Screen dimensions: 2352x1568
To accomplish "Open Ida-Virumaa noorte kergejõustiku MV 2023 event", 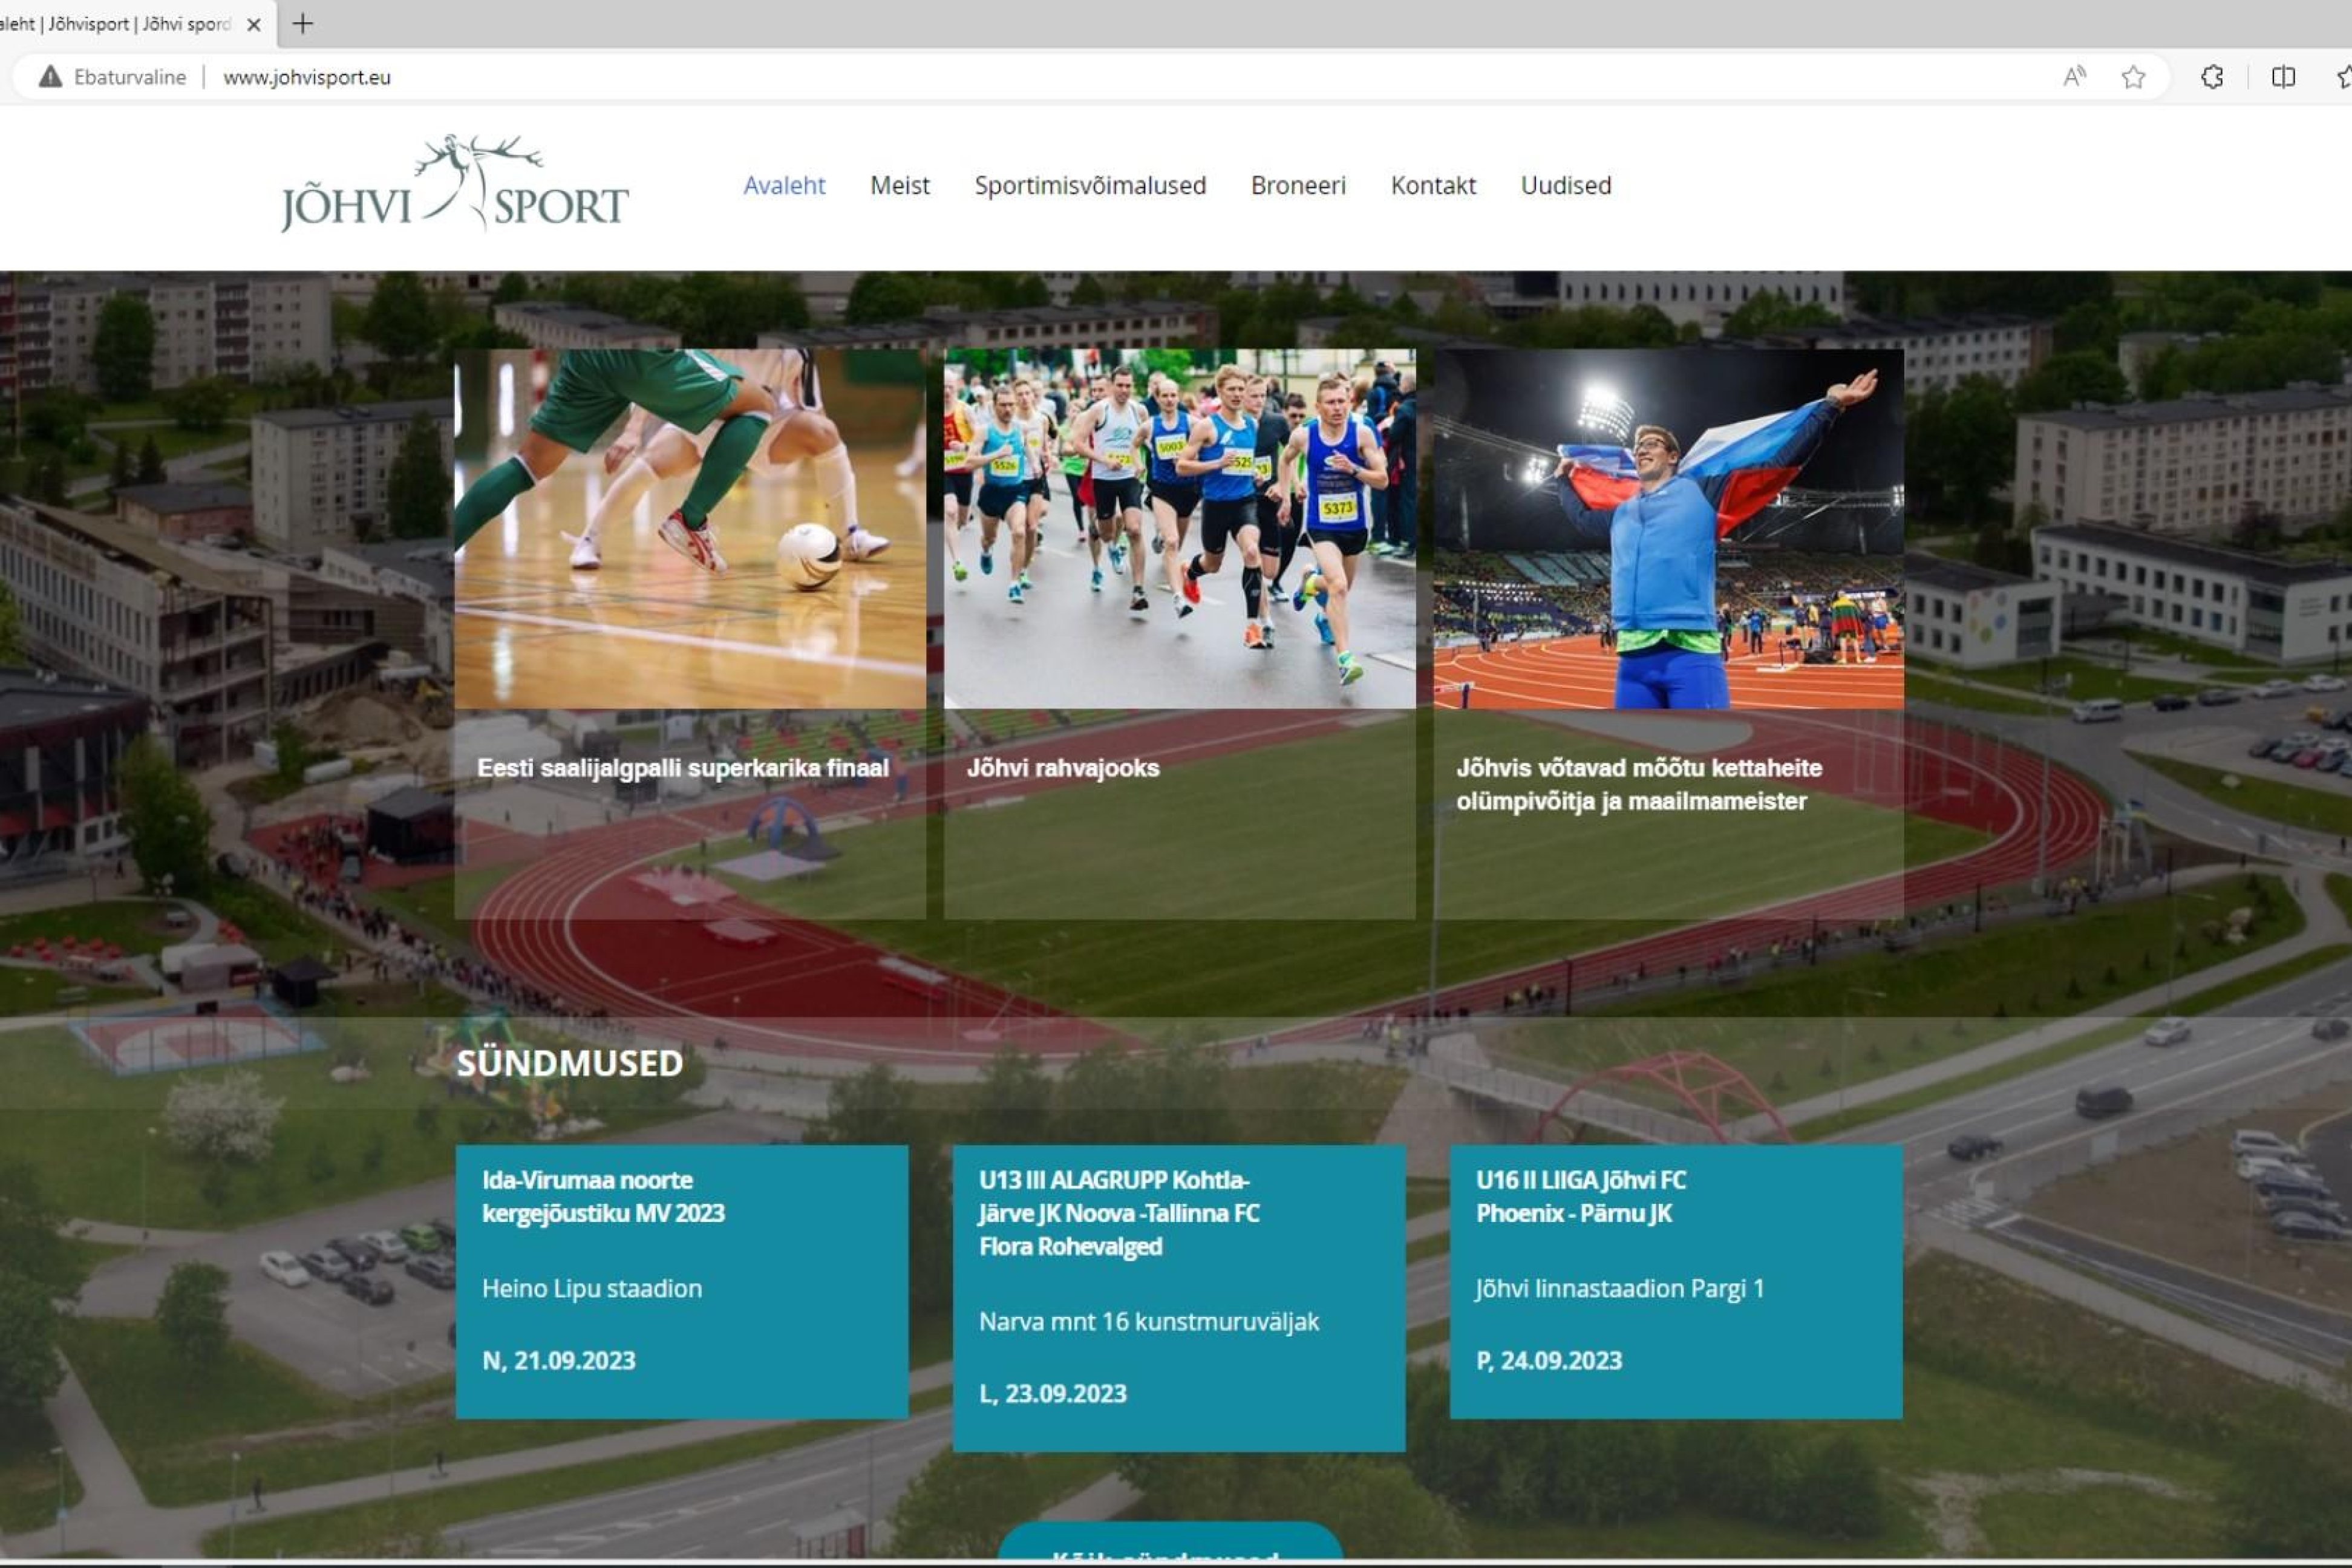I will click(603, 1196).
